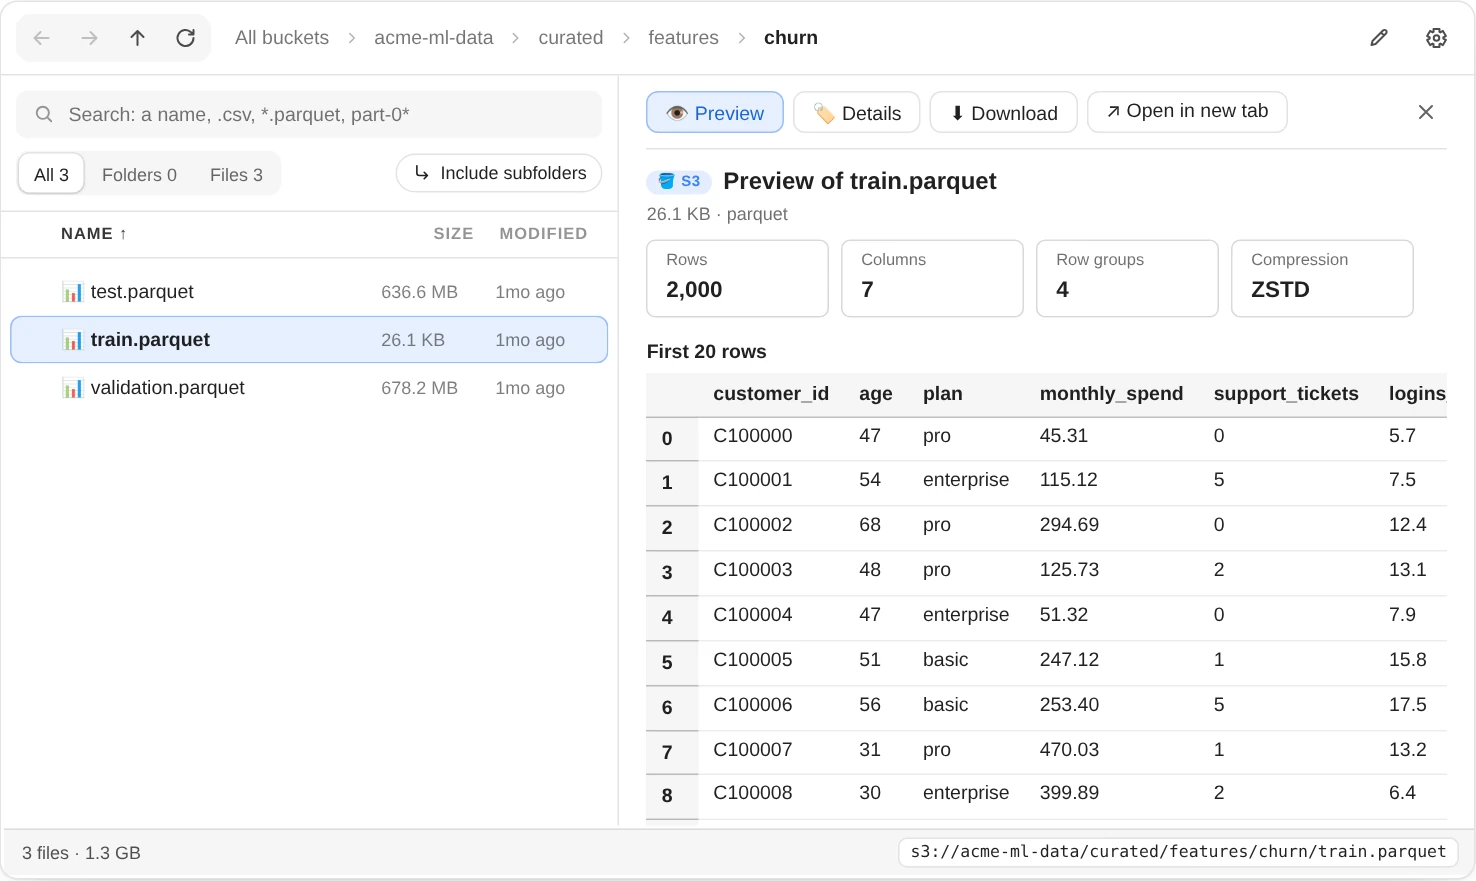Click the S3 bucket badge
The image size is (1476, 881).
click(679, 181)
